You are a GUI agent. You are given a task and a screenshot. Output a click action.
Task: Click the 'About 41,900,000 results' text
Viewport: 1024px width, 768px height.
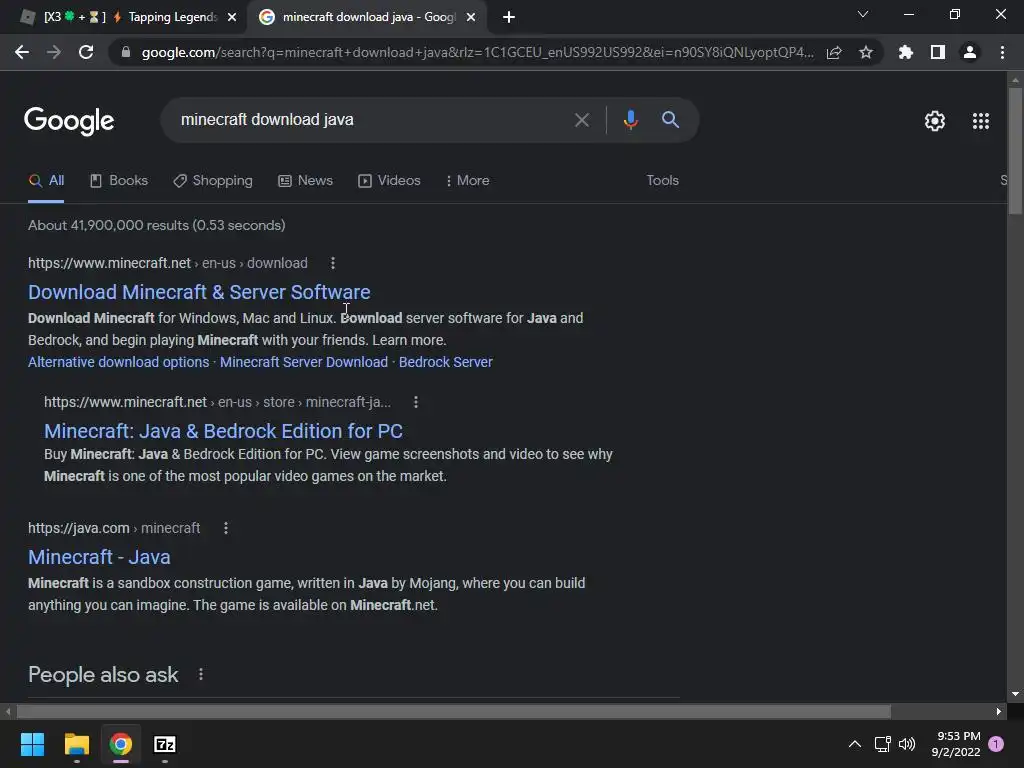click(x=157, y=226)
